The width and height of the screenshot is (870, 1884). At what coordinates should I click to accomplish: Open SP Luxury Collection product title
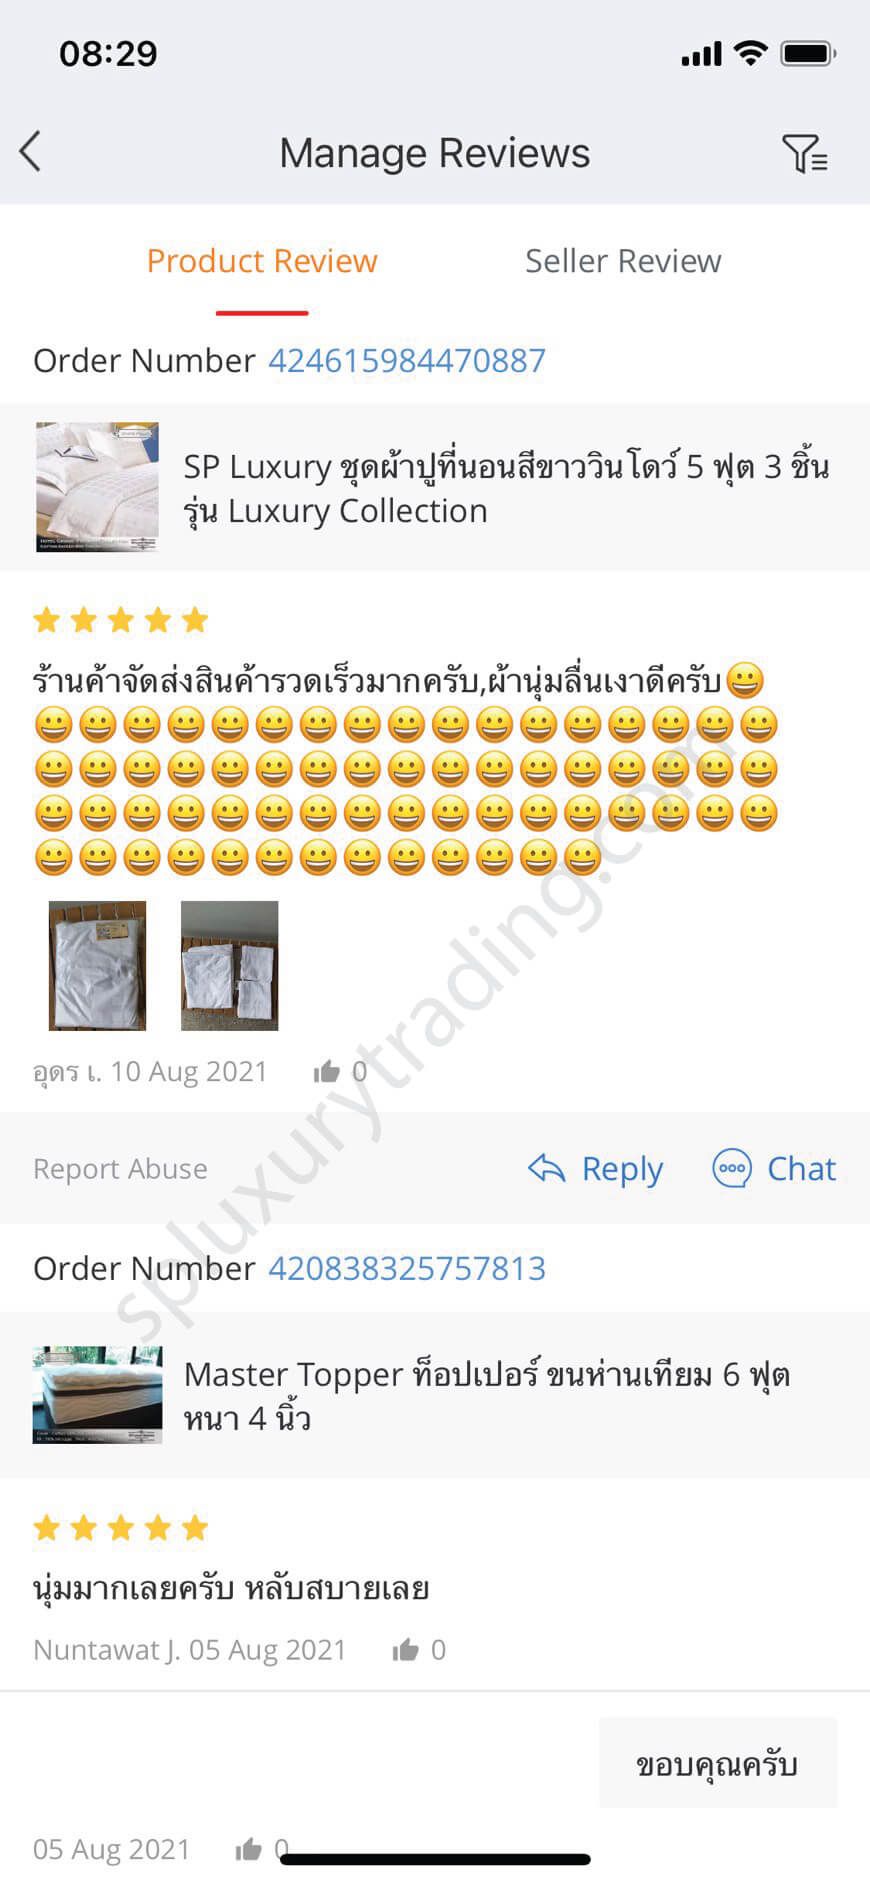click(x=506, y=488)
